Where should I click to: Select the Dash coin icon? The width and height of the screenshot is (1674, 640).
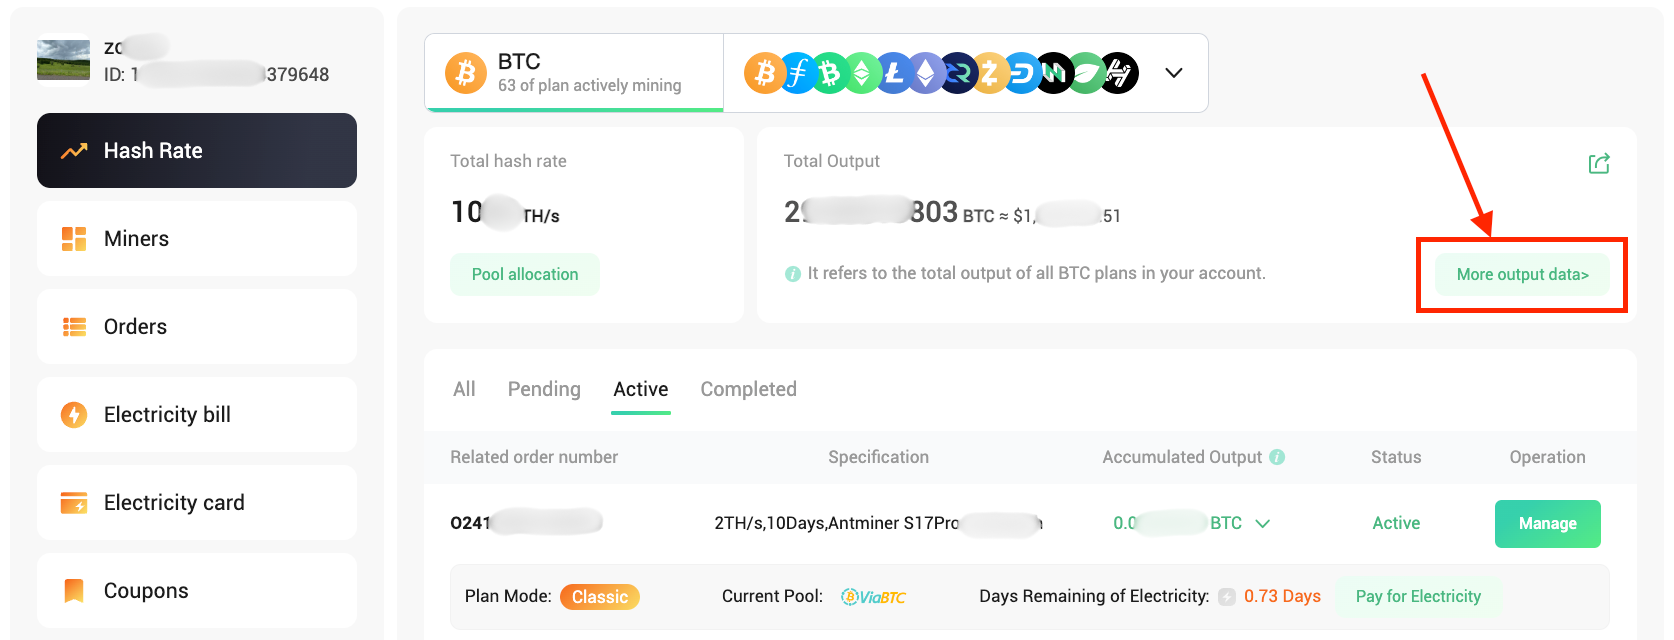click(1022, 73)
